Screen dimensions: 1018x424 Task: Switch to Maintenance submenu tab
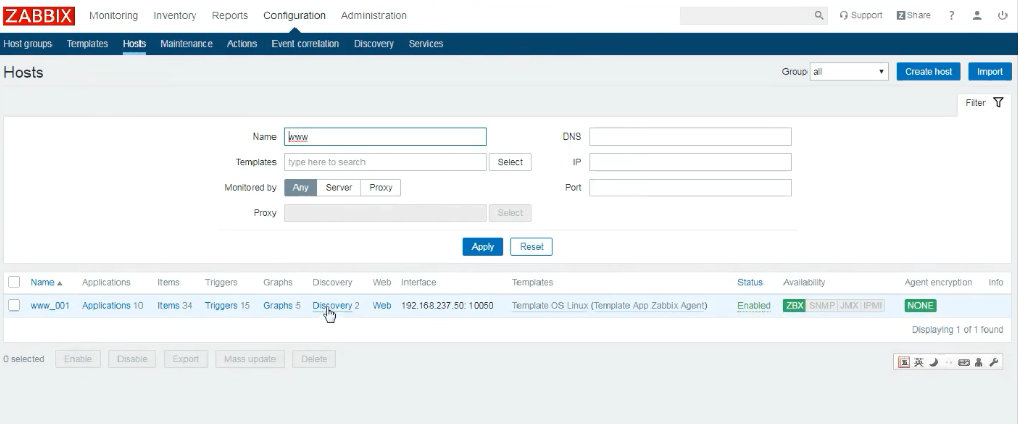186,44
